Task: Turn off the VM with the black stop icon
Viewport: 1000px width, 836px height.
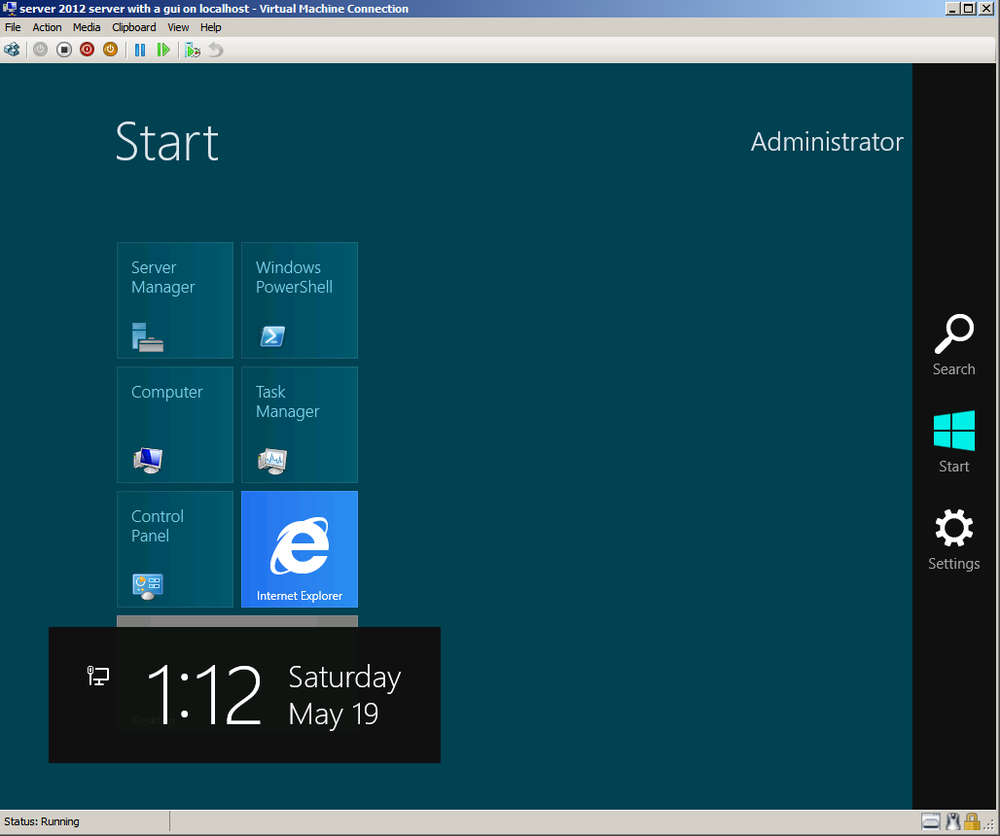Action: tap(64, 50)
